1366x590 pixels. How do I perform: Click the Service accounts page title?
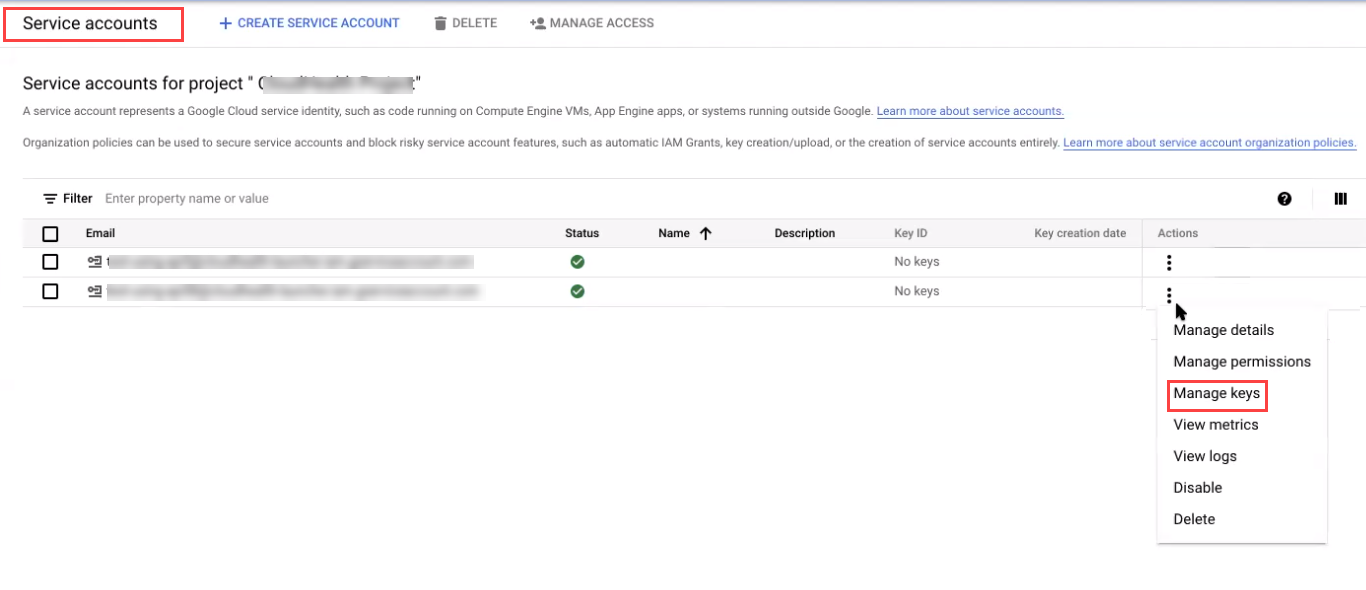click(90, 24)
